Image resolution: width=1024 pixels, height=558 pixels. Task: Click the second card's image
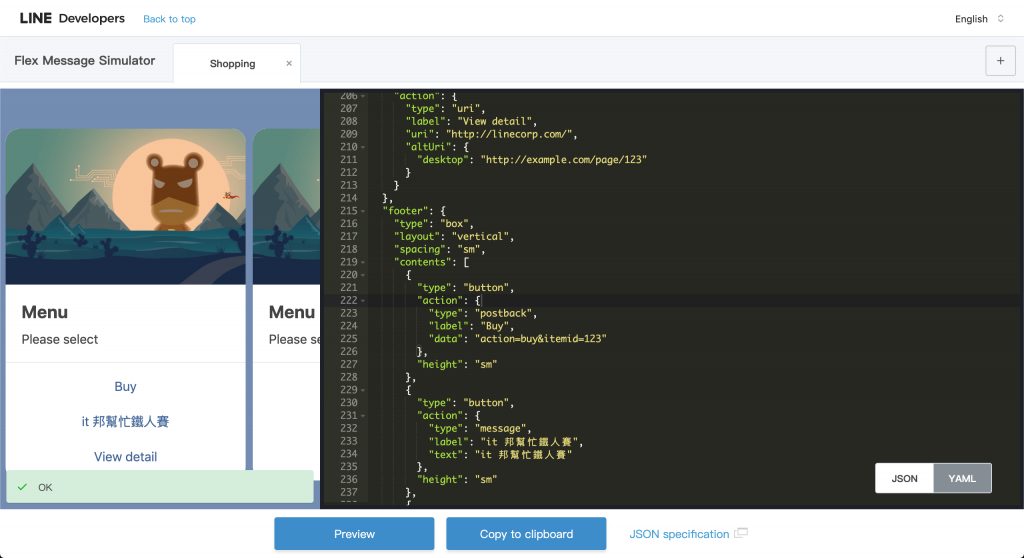[x=287, y=206]
